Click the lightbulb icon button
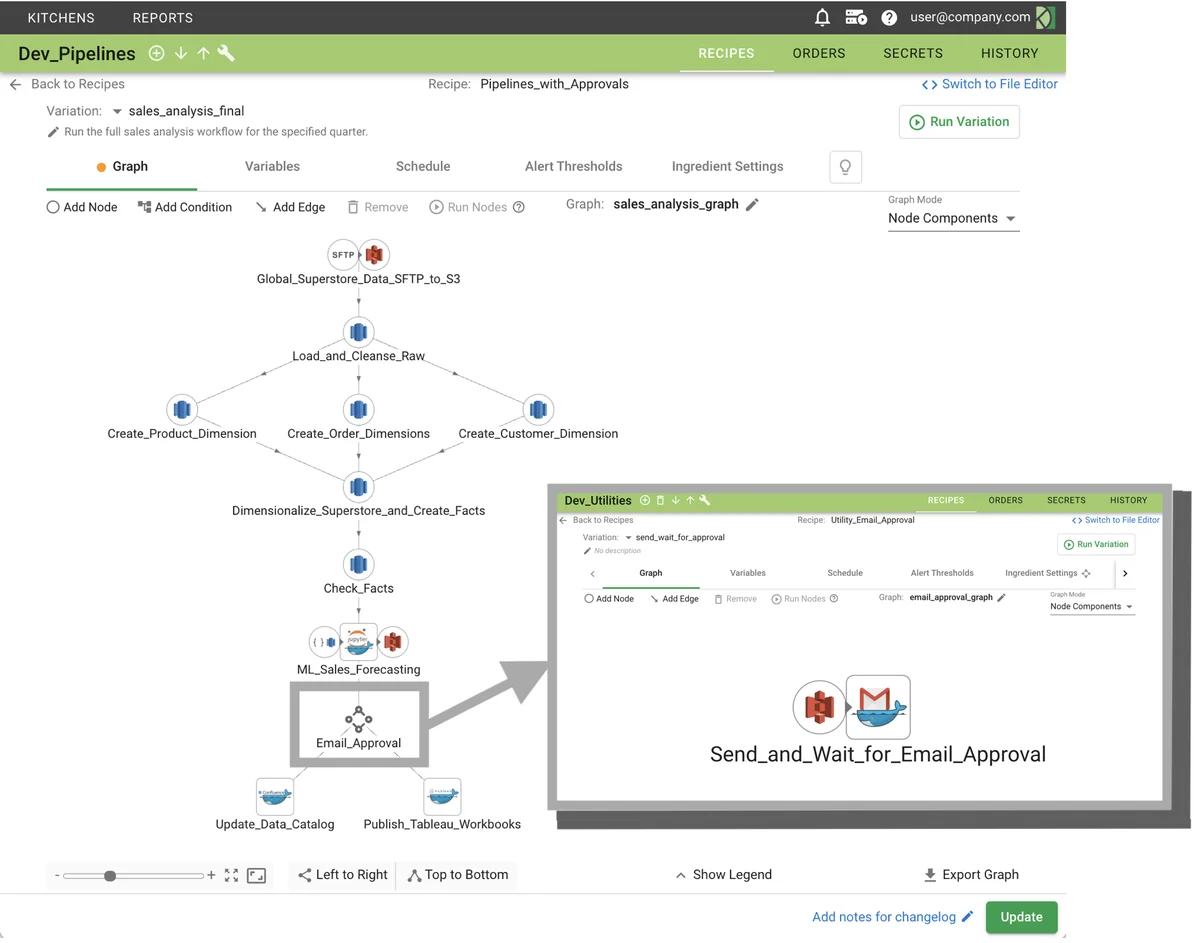1200x943 pixels. coord(845,167)
